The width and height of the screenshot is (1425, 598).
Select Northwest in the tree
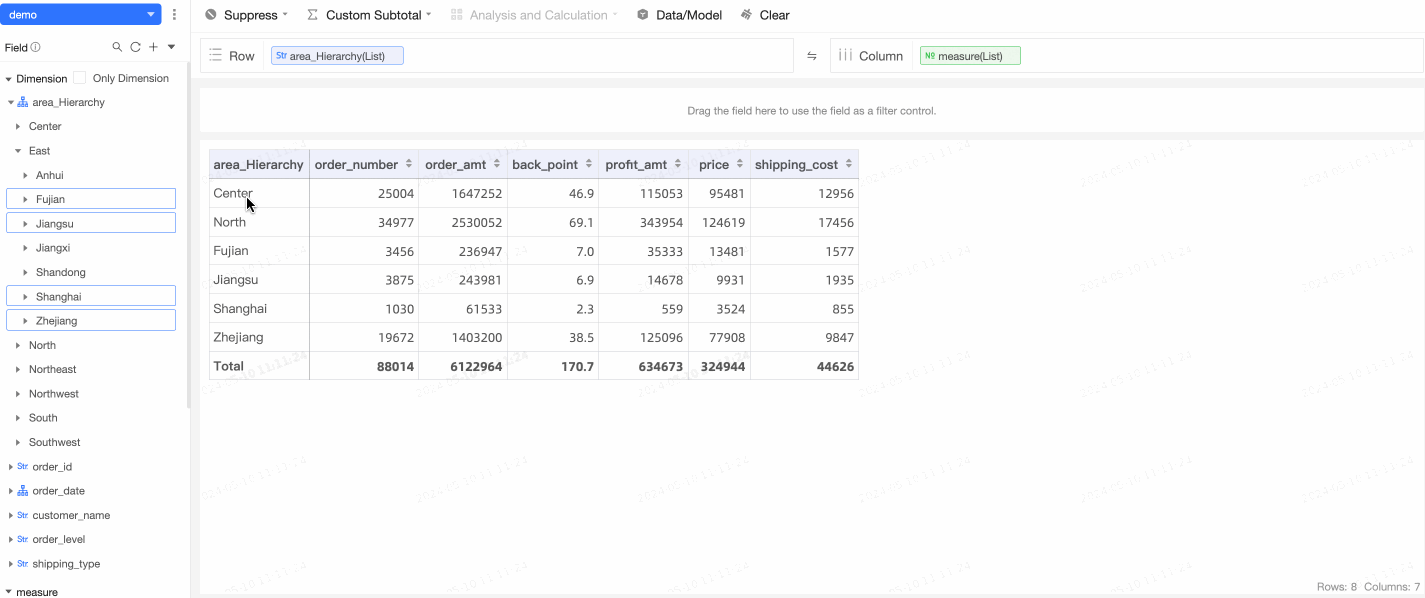(x=53, y=394)
